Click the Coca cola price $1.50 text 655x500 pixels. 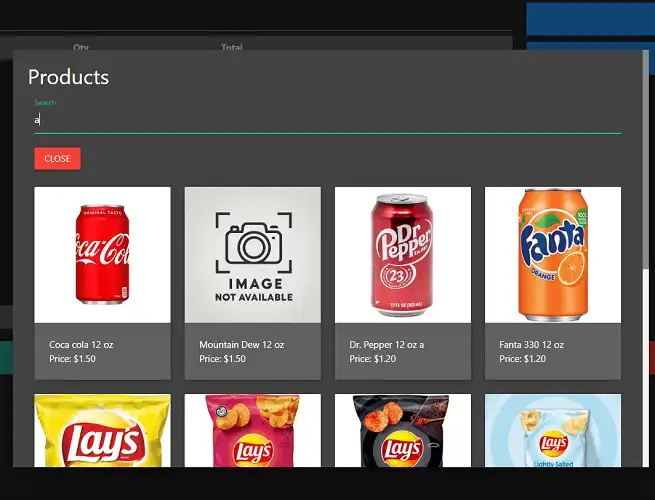coord(72,359)
